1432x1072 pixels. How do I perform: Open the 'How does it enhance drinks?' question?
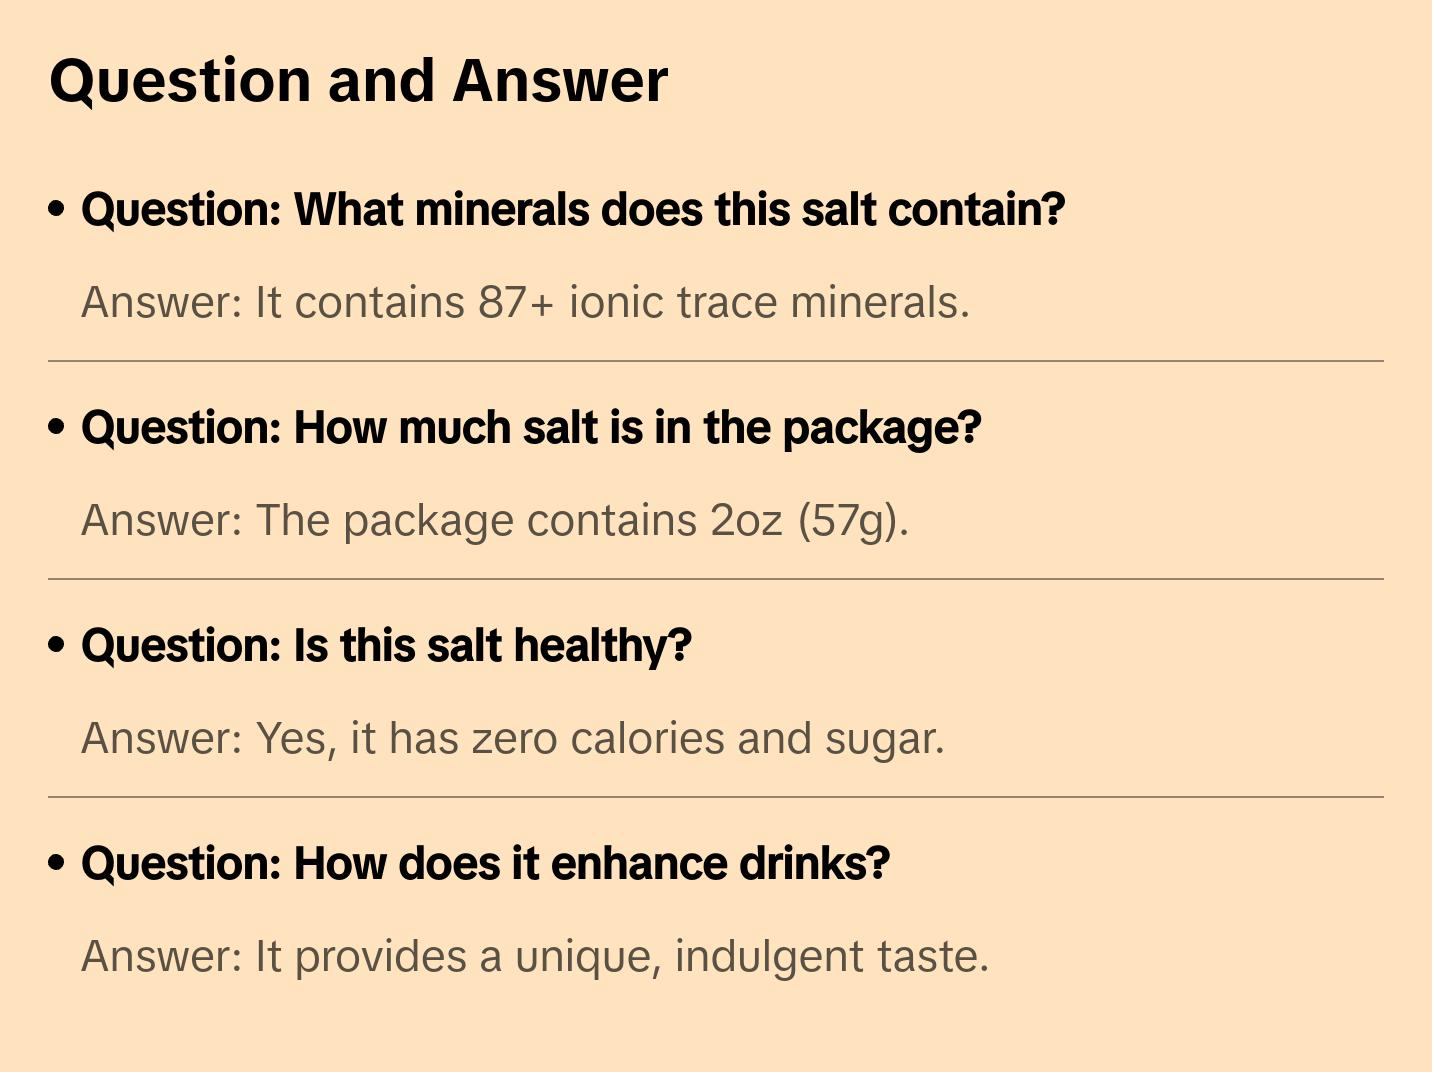pyautogui.click(x=485, y=864)
